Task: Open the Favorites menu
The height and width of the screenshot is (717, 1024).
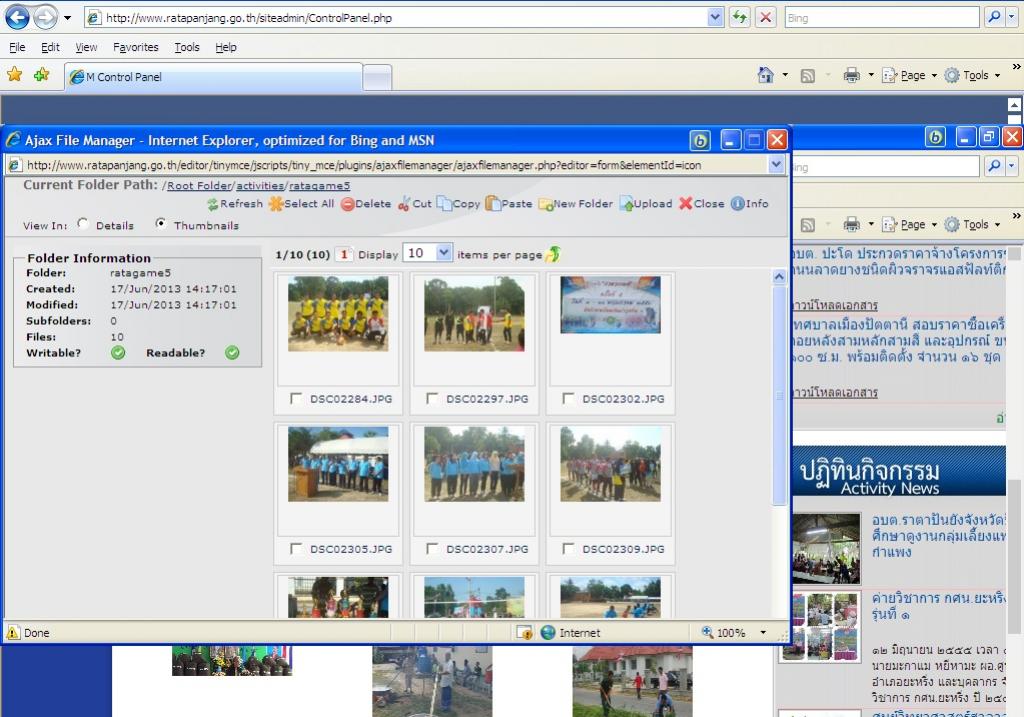Action: [x=136, y=47]
